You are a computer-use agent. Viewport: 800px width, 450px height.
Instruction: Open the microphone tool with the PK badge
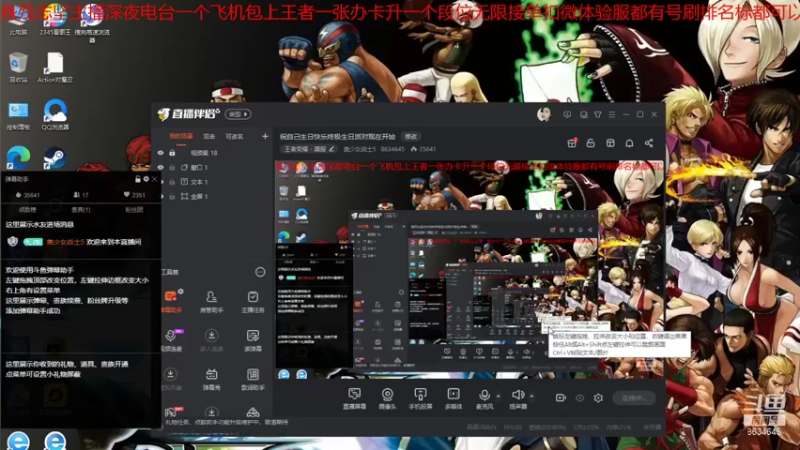[171, 340]
